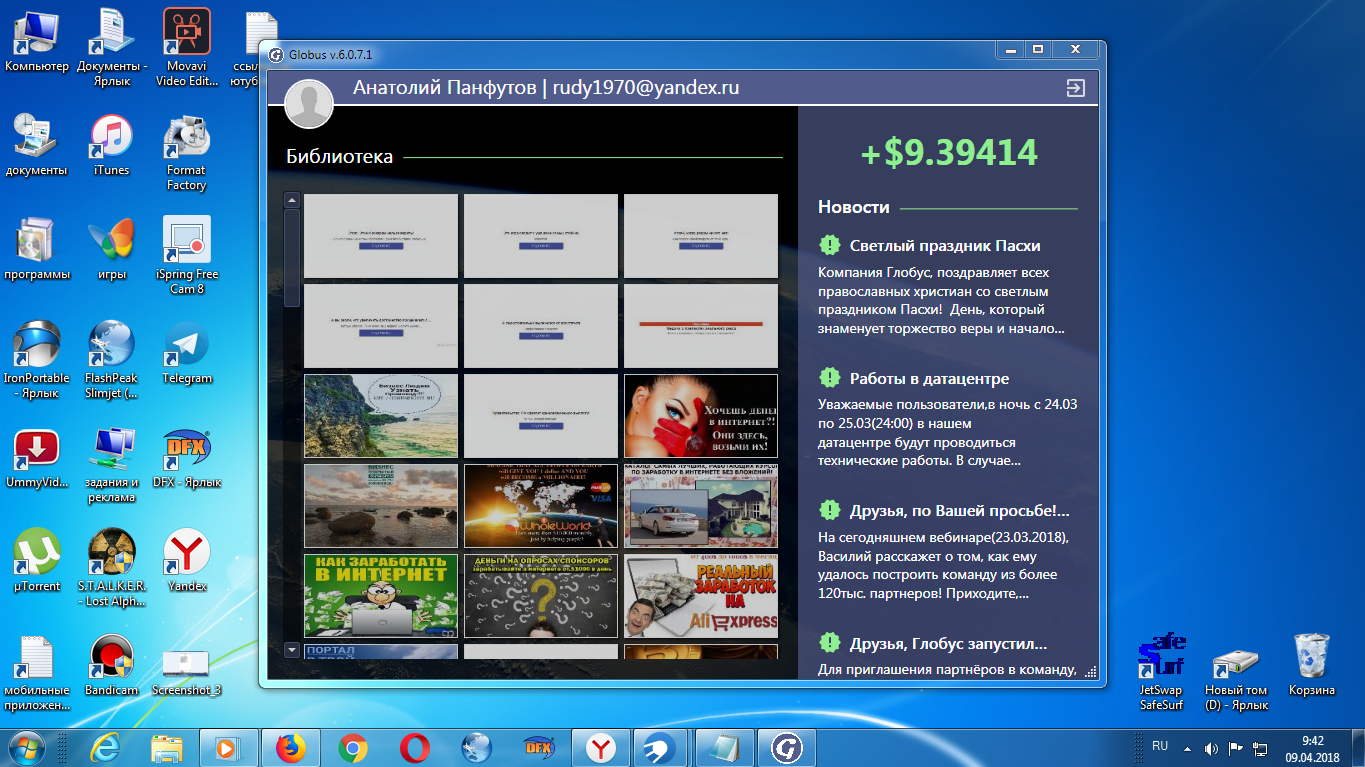Select iSpring Free Cam 8 icon
Viewport: 1365px width, 767px height.
[x=187, y=255]
